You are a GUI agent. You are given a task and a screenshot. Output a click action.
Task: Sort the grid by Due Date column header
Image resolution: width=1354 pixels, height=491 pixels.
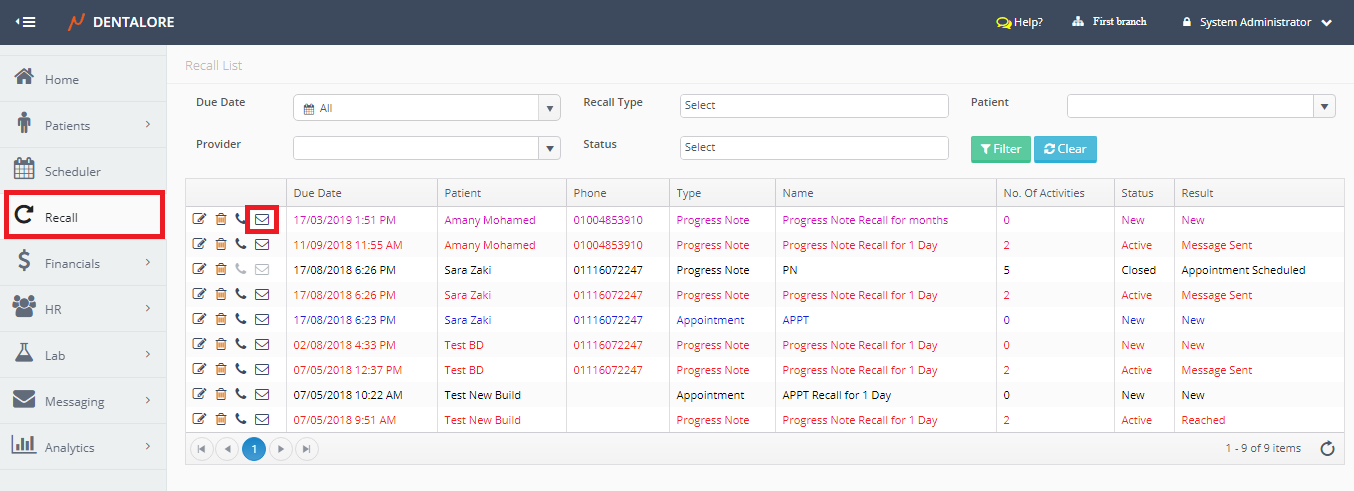point(317,193)
